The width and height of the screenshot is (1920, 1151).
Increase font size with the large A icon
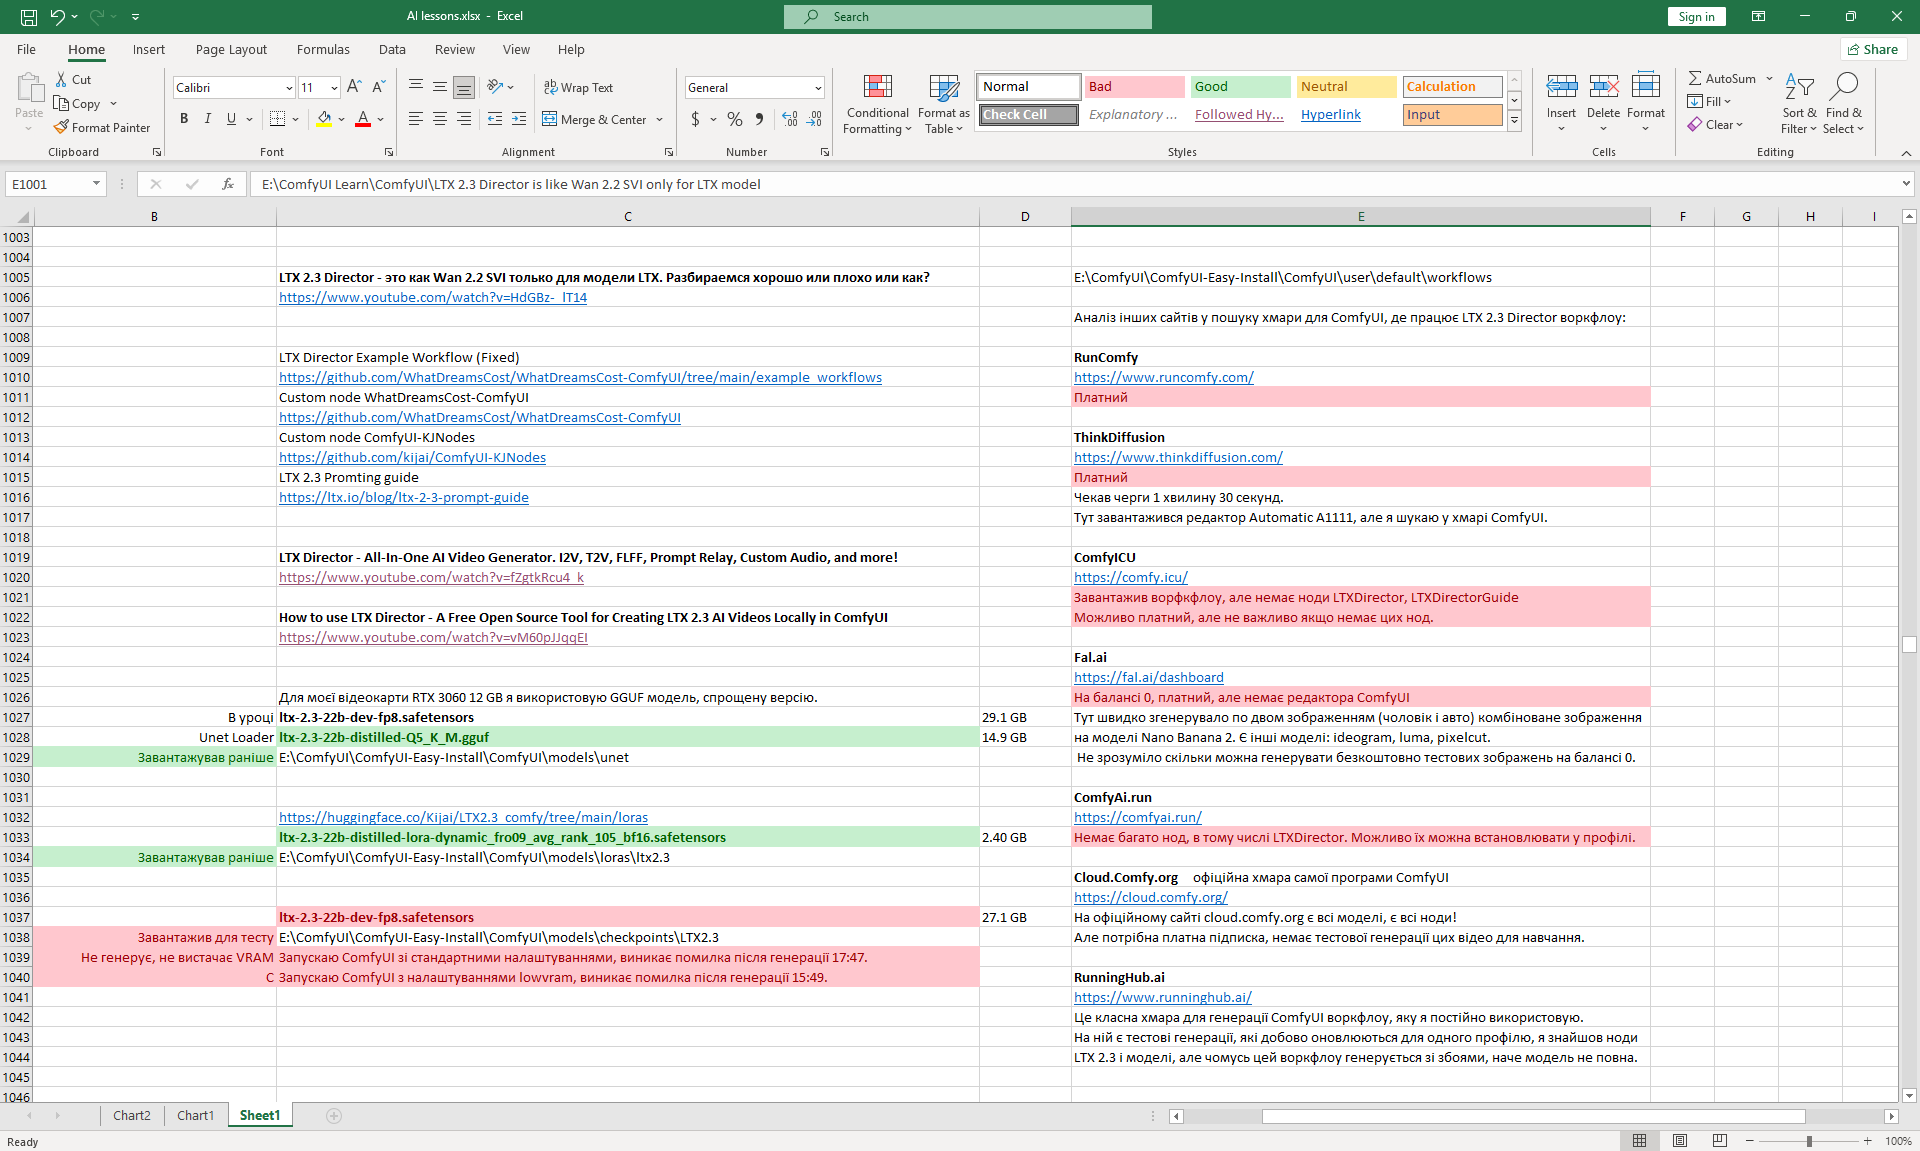tap(354, 87)
